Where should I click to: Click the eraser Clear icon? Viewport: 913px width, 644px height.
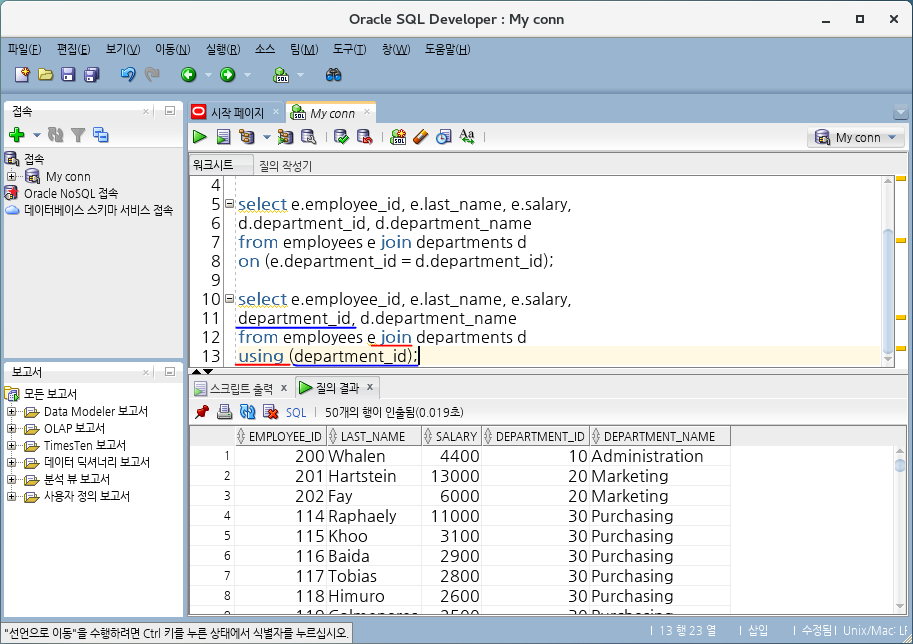420,137
